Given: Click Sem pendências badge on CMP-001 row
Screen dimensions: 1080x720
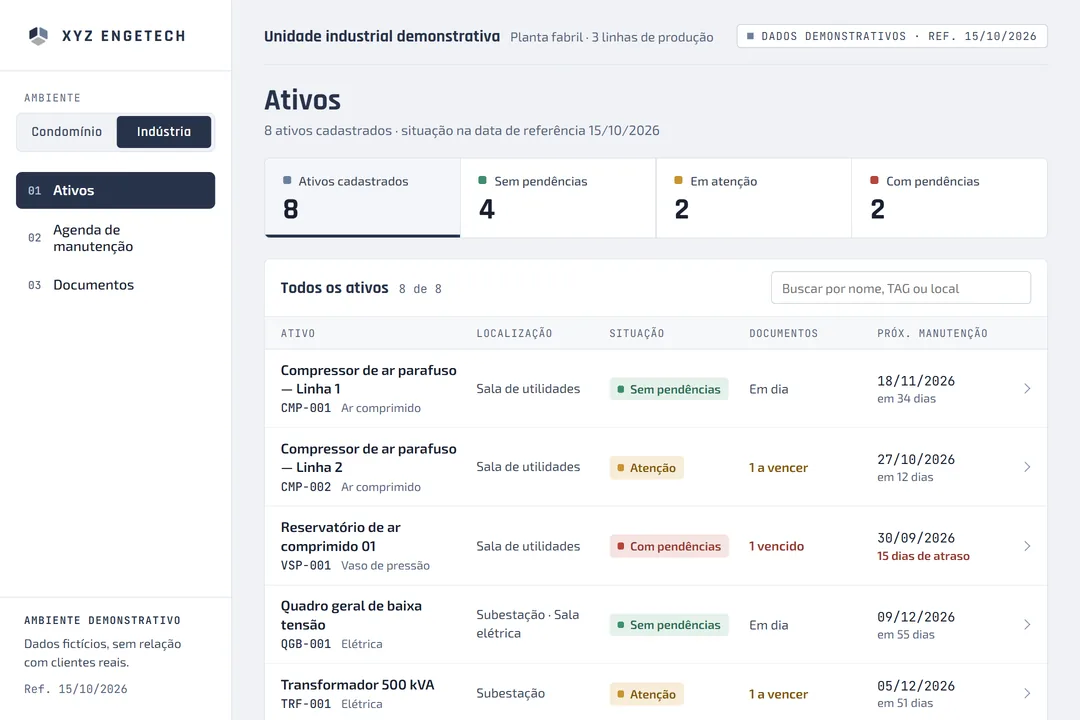Looking at the screenshot, I should click(669, 389).
